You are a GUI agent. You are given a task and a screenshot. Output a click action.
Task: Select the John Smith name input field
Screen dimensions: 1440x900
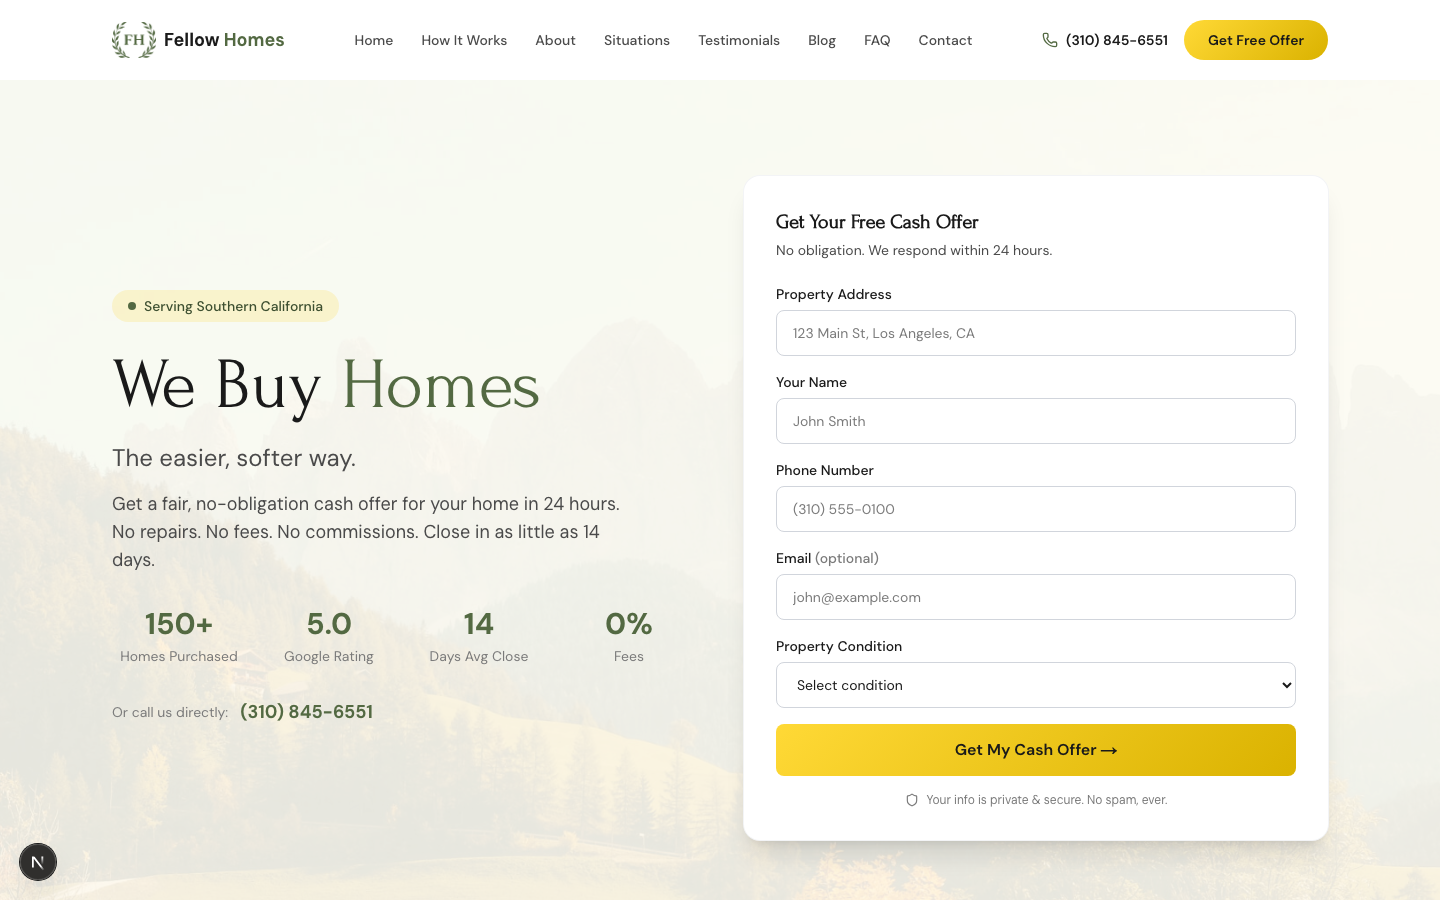click(x=1036, y=421)
